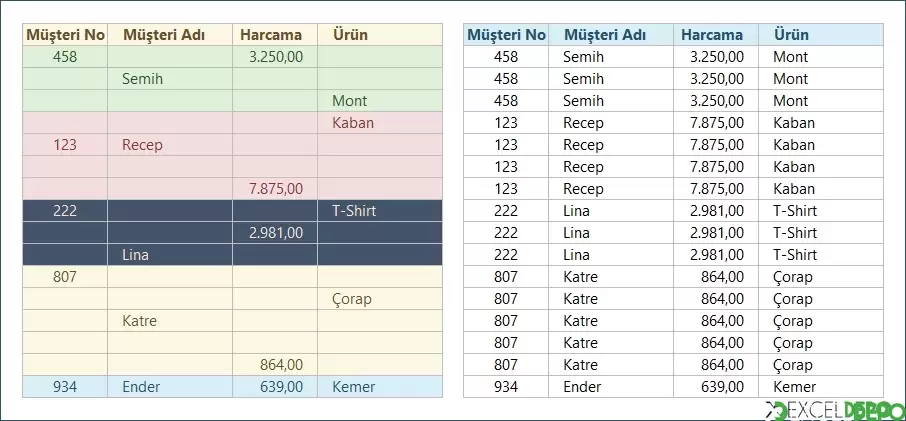Select the Kaban cell in pink block
The height and width of the screenshot is (421, 906).
tap(380, 123)
